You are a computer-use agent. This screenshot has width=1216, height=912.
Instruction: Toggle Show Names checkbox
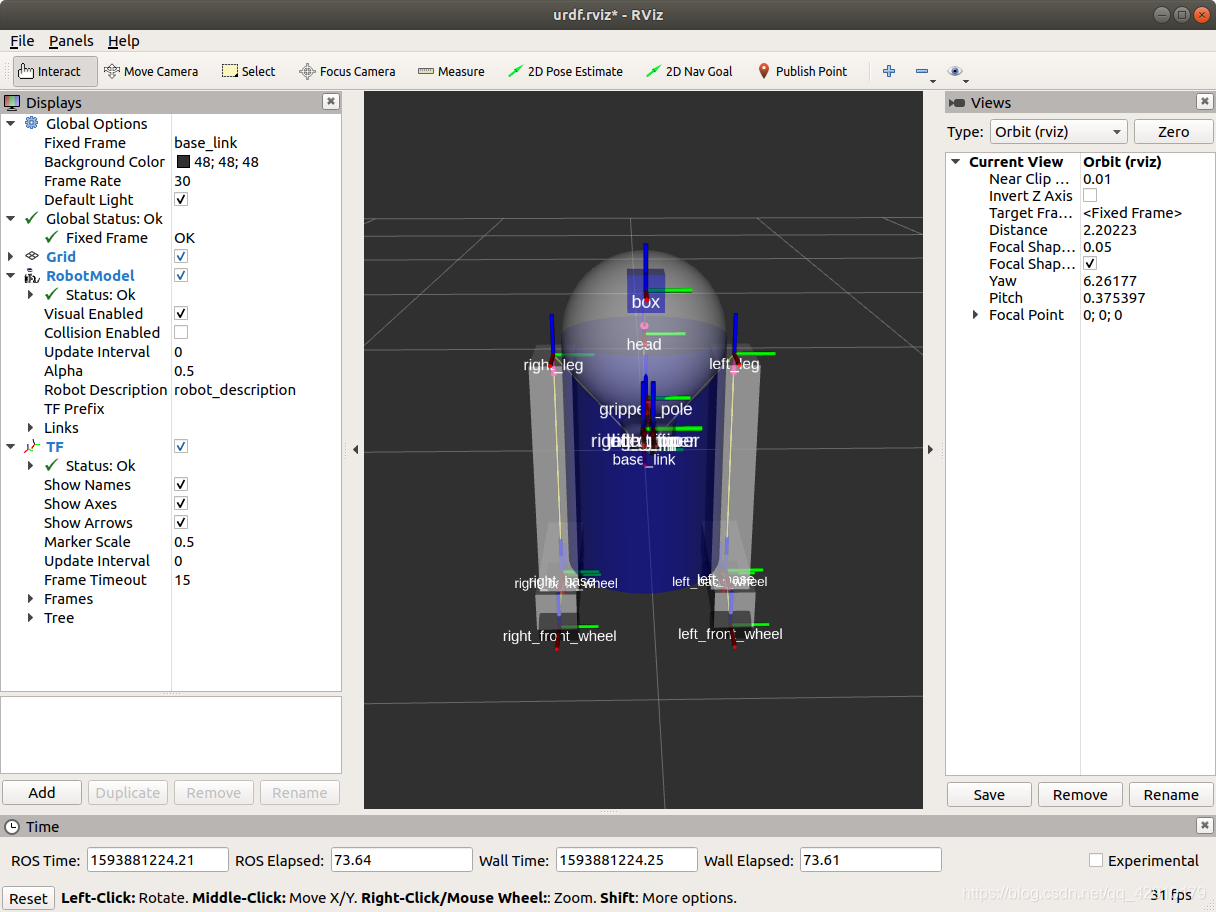[181, 485]
